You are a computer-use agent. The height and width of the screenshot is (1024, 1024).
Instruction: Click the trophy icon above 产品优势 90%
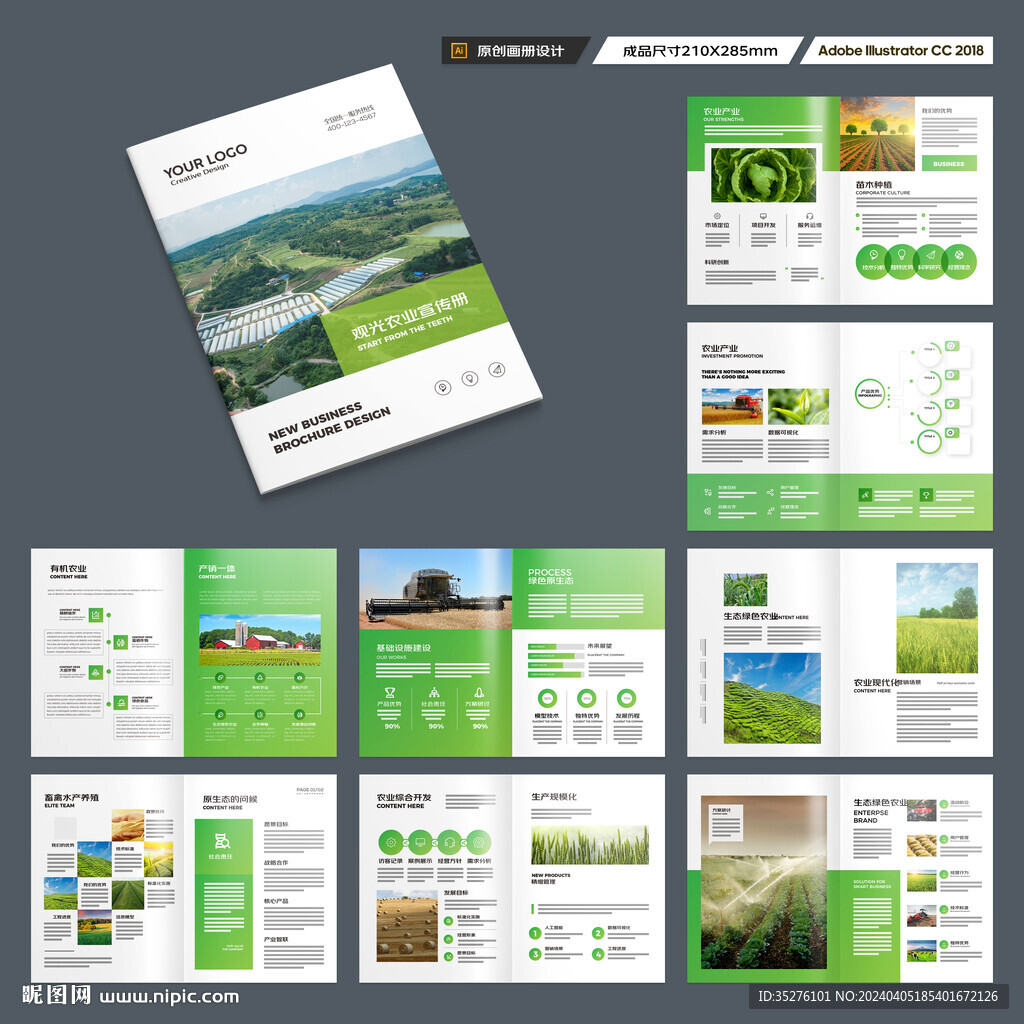pos(390,692)
